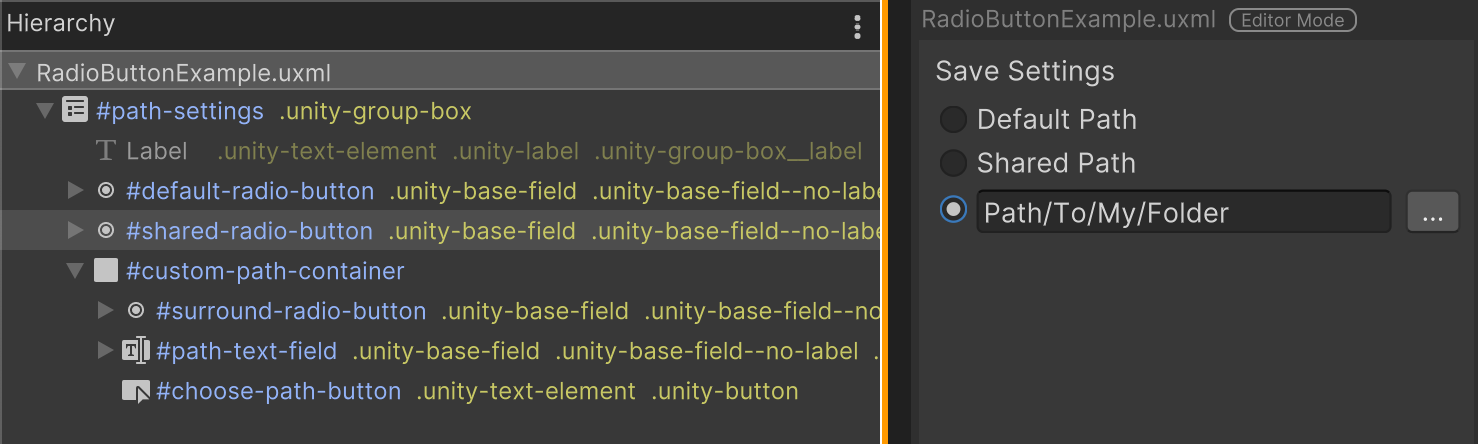Click the radio icon beside #shared-radio-button
1478x444 pixels.
tap(106, 231)
